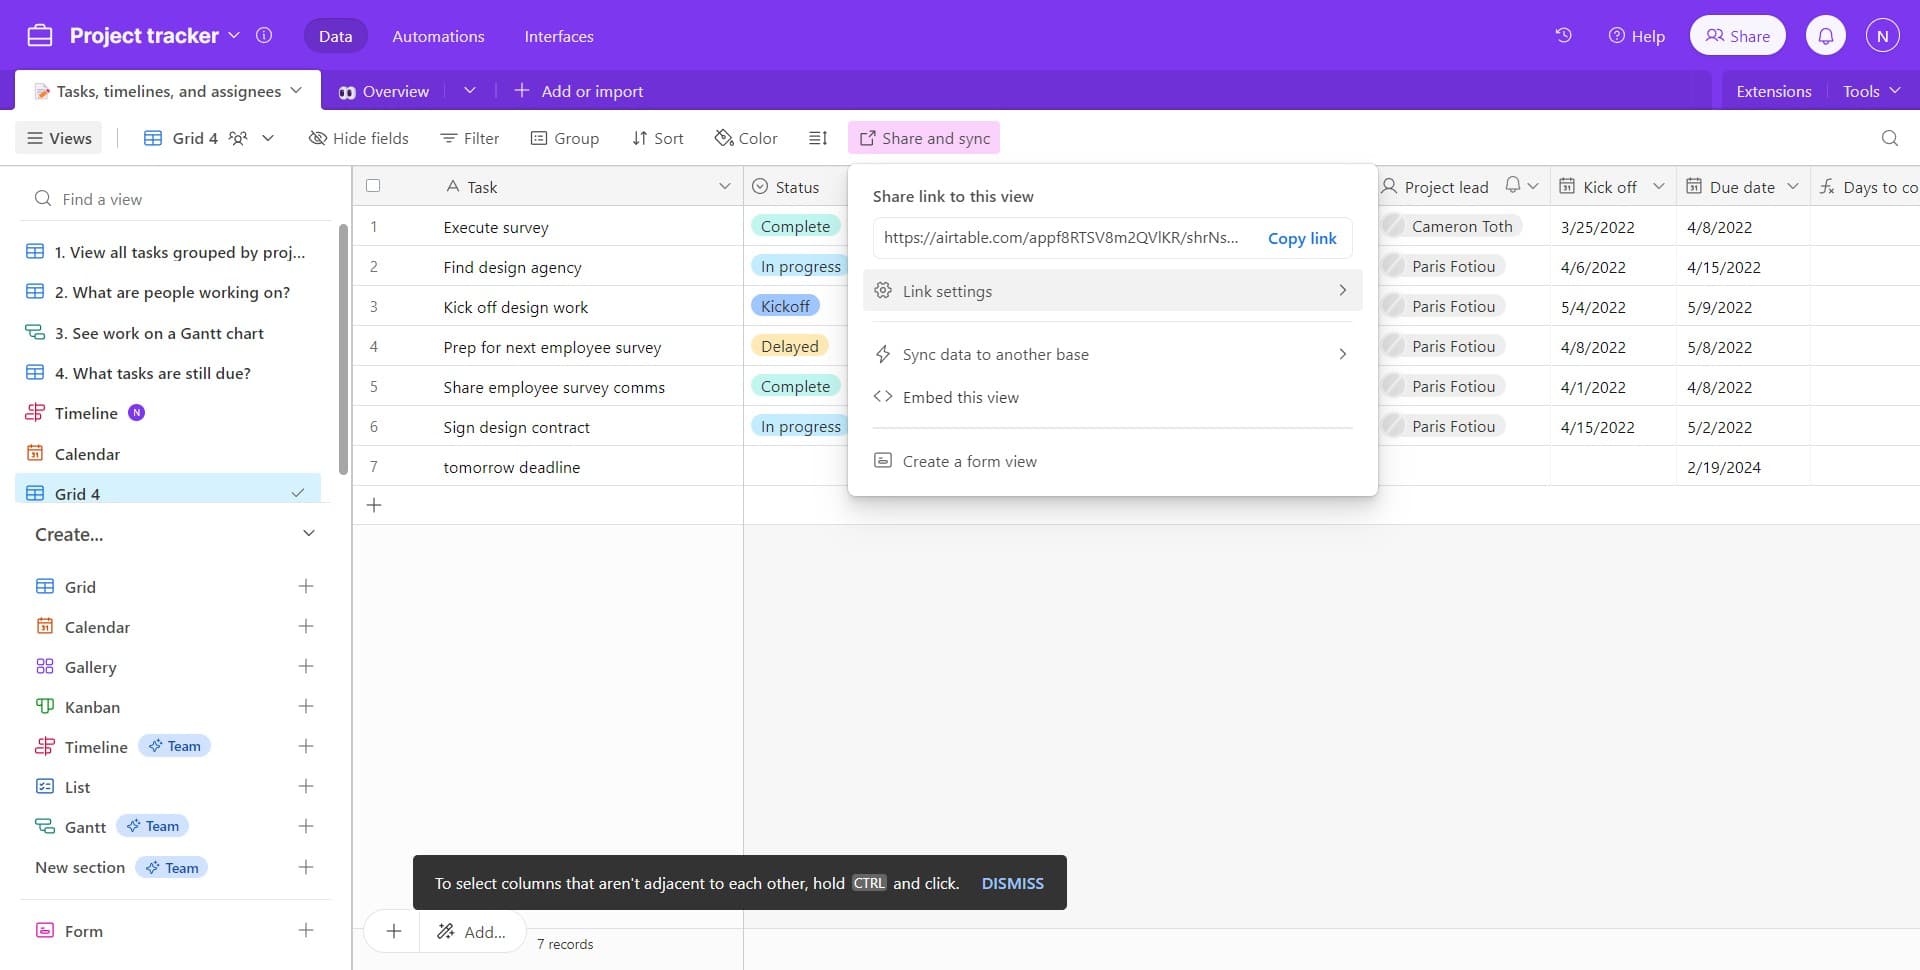The image size is (1920, 970).
Task: Open the Interfaces tab
Action: (x=558, y=36)
